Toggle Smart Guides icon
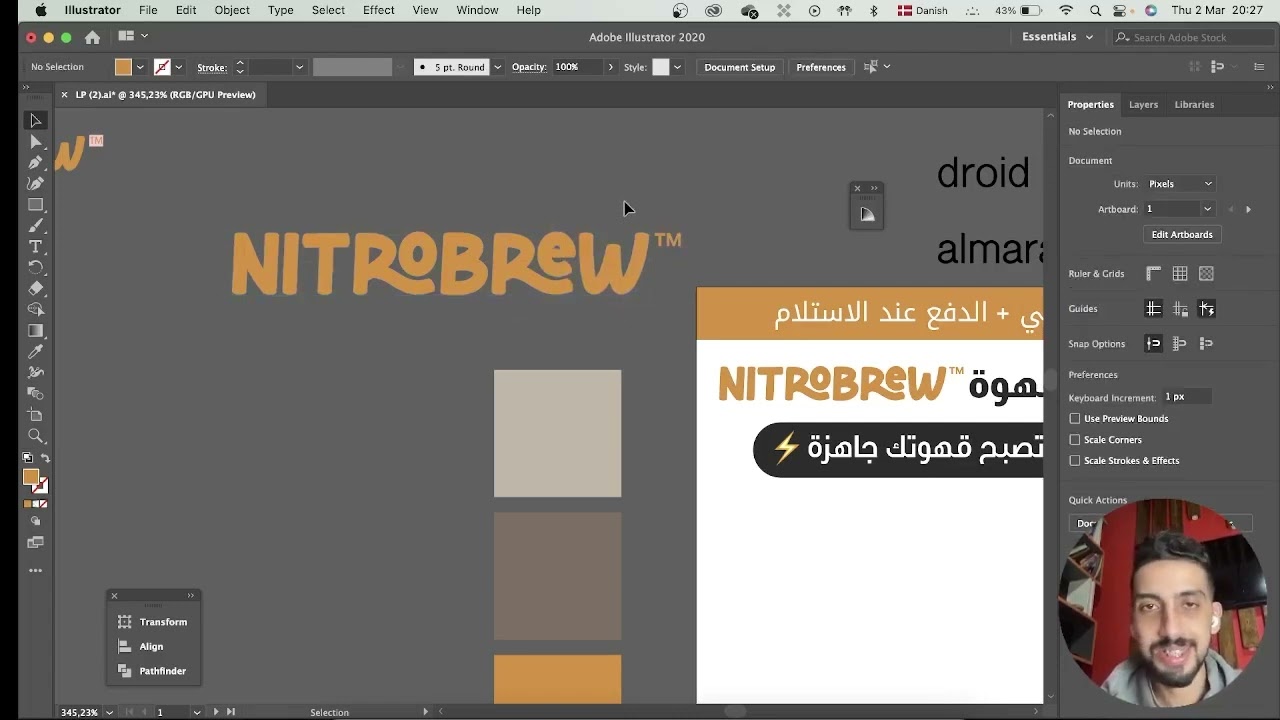 (x=1206, y=309)
